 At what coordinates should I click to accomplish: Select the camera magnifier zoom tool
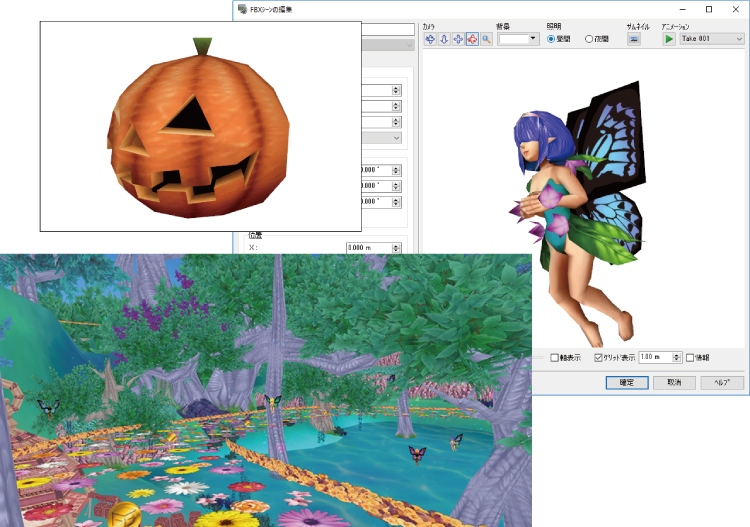coord(486,39)
